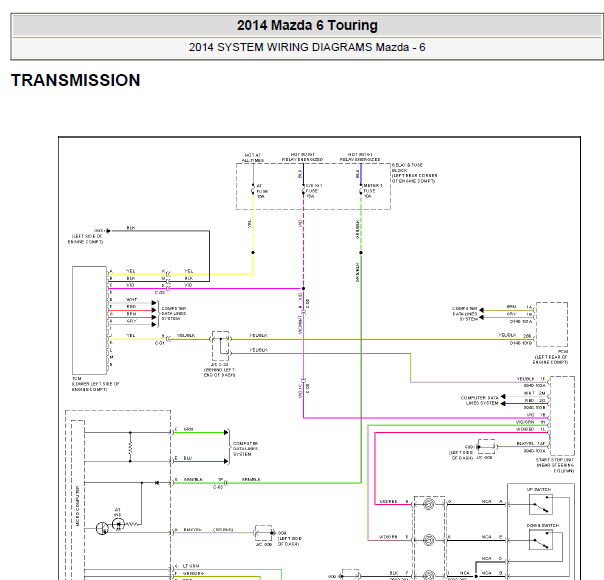Click the Start Stop Unit dashed box
Screen dimensions: 604x580
coord(562,416)
